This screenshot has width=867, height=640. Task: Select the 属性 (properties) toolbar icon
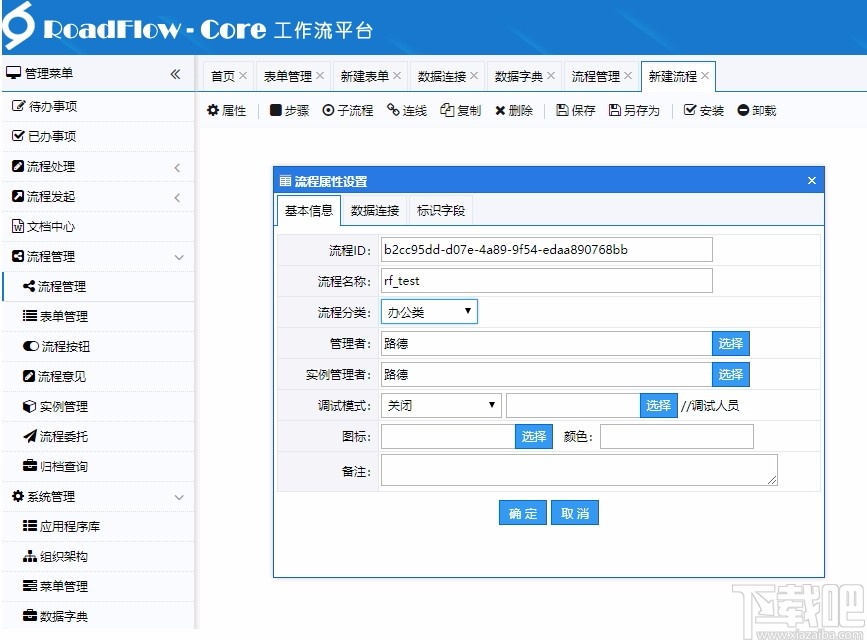tap(227, 110)
